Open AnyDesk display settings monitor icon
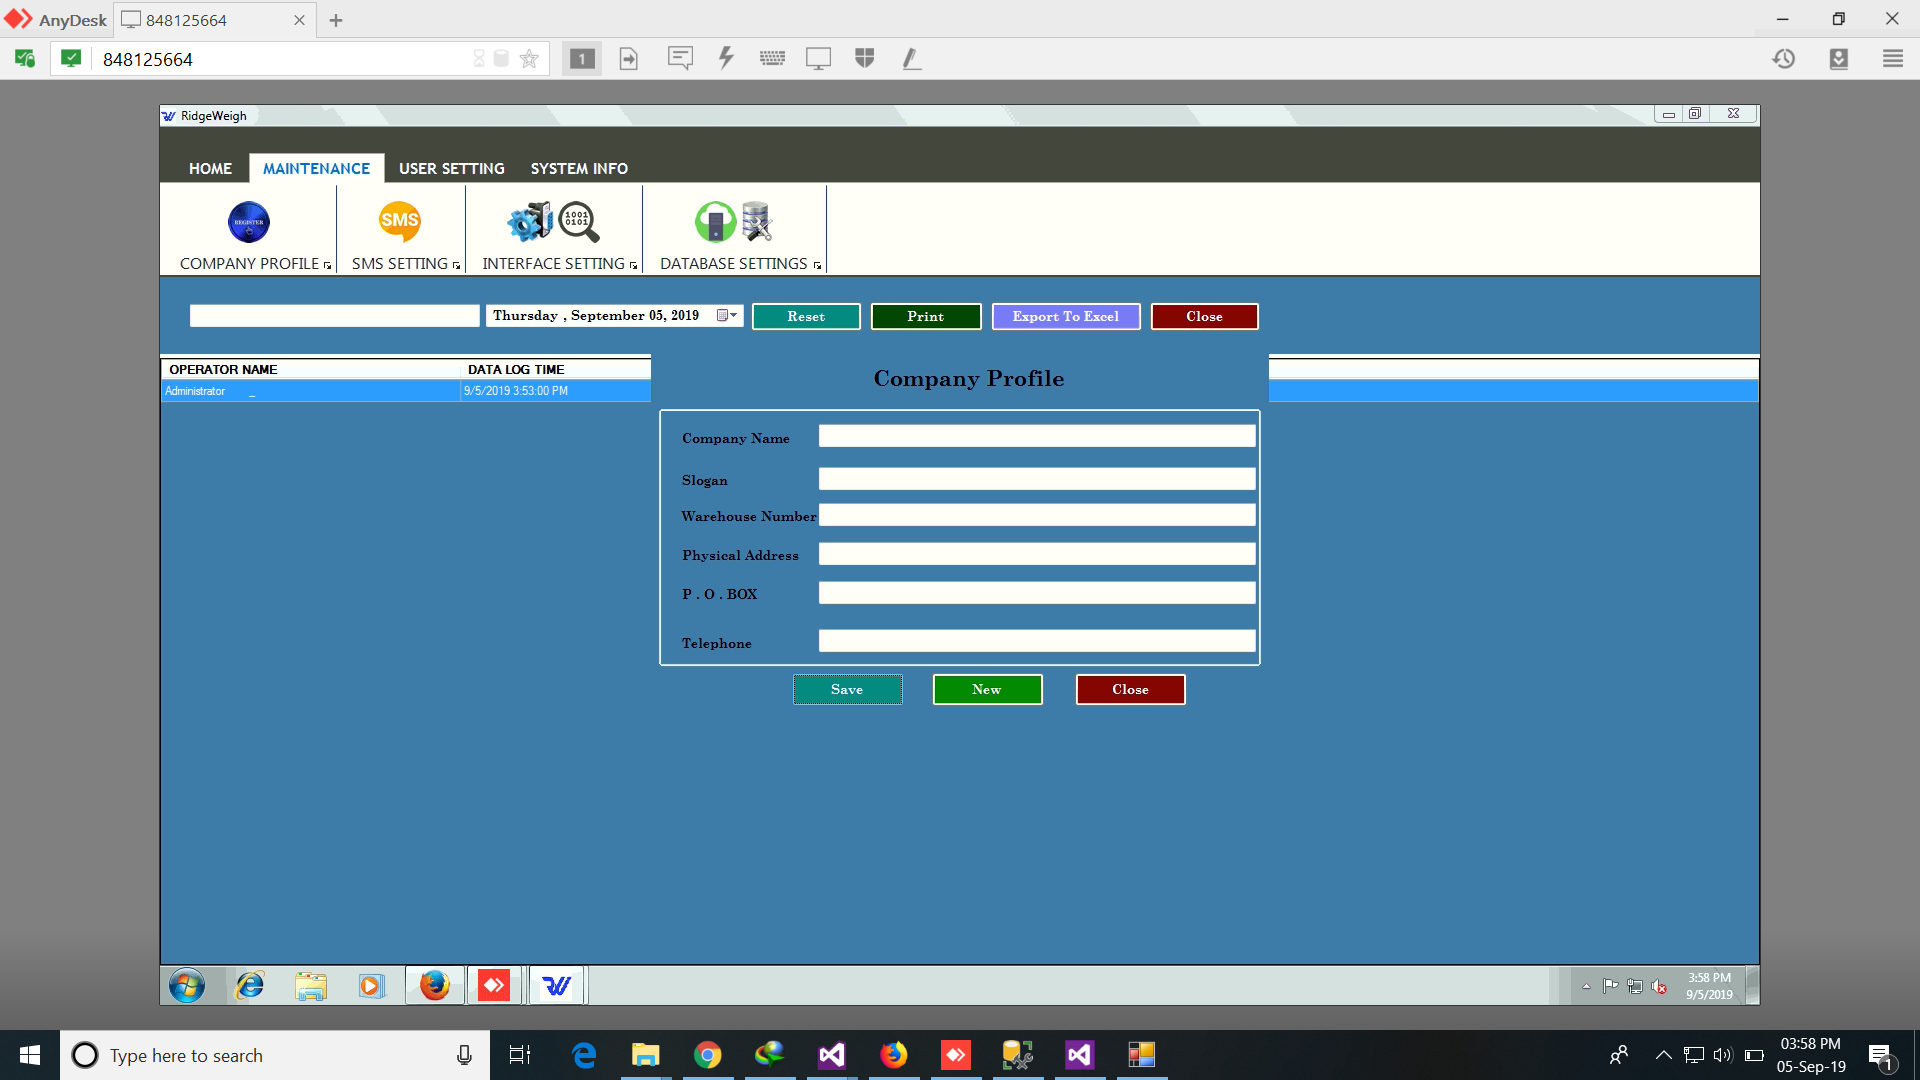The width and height of the screenshot is (1920, 1080). pyautogui.click(x=818, y=58)
